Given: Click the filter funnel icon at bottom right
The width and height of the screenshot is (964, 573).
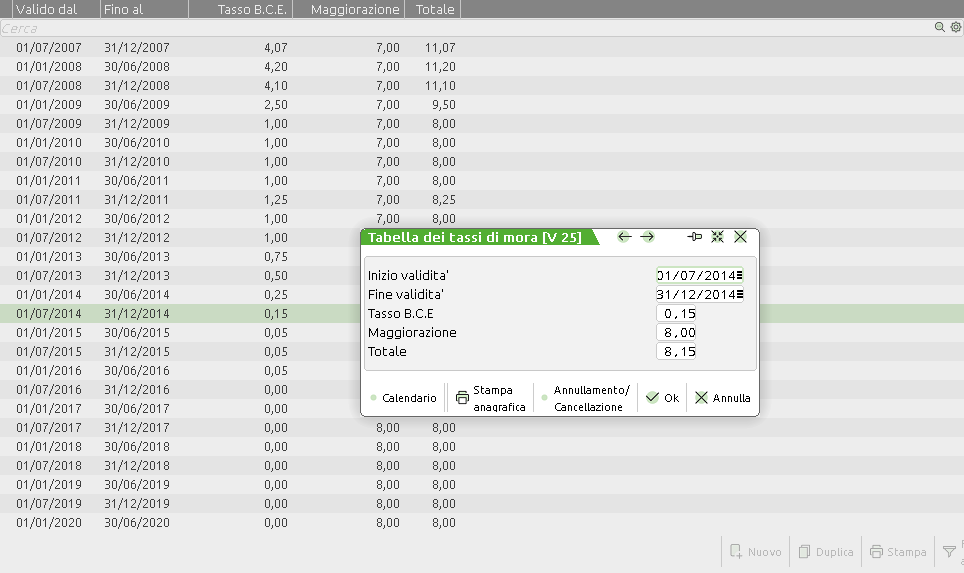Looking at the screenshot, I should tap(949, 551).
